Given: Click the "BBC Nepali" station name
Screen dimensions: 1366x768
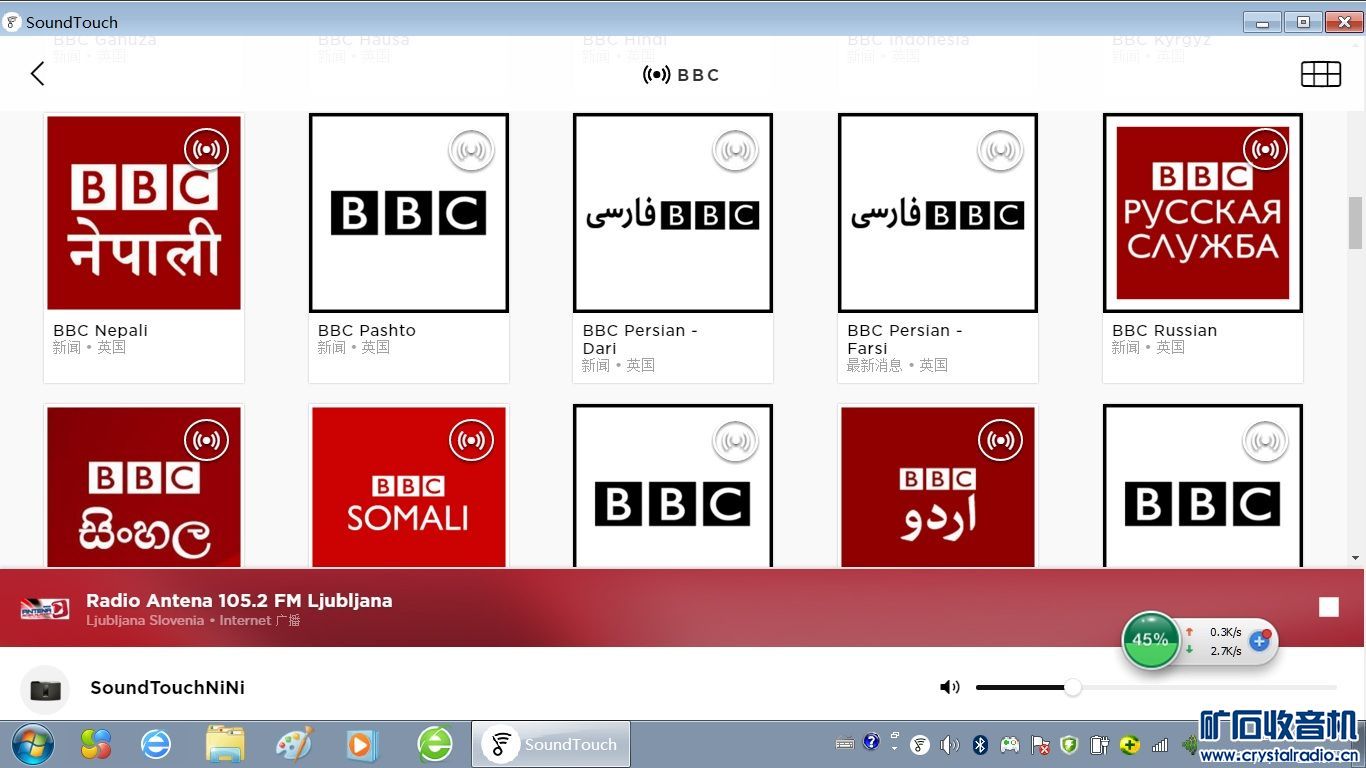Looking at the screenshot, I should coord(100,330).
